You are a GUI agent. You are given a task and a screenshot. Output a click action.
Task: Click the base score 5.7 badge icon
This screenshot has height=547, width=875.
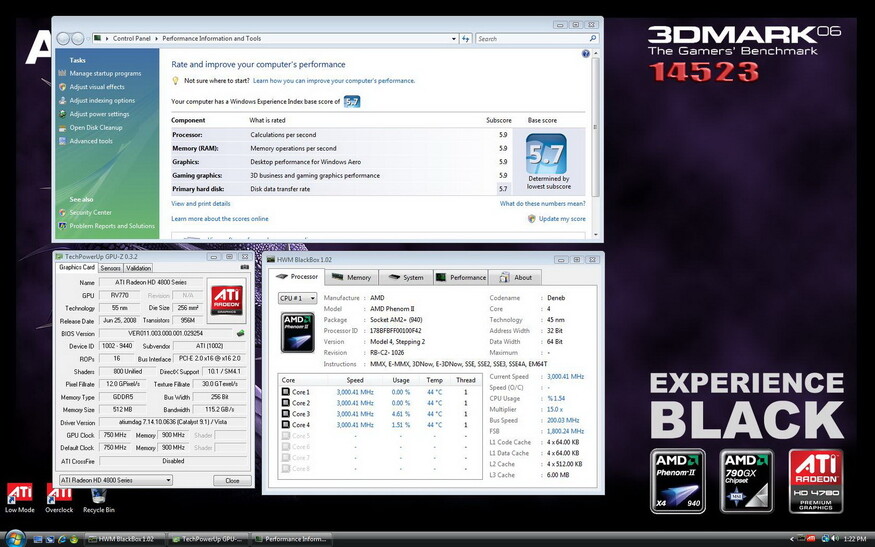click(x=546, y=153)
